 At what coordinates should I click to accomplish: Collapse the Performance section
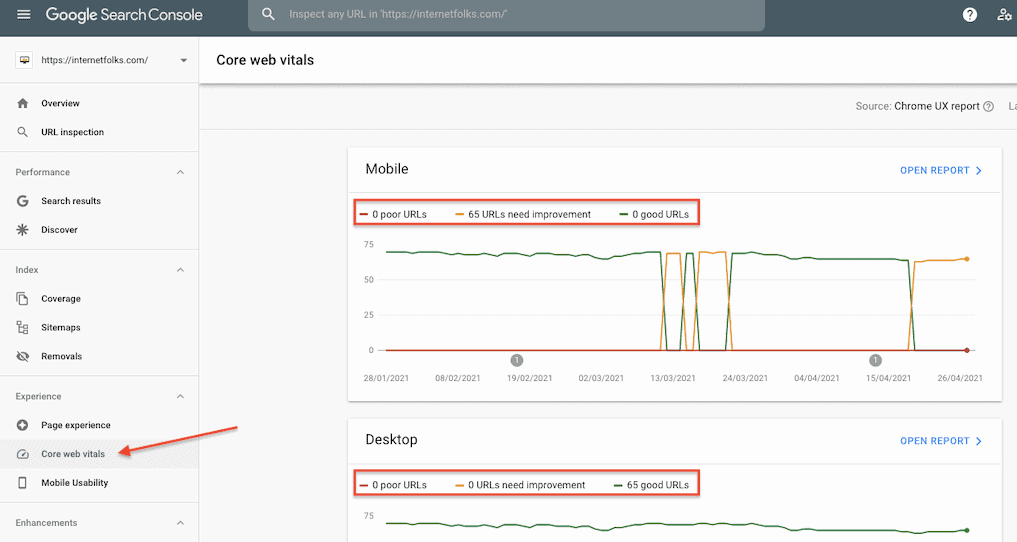click(180, 173)
